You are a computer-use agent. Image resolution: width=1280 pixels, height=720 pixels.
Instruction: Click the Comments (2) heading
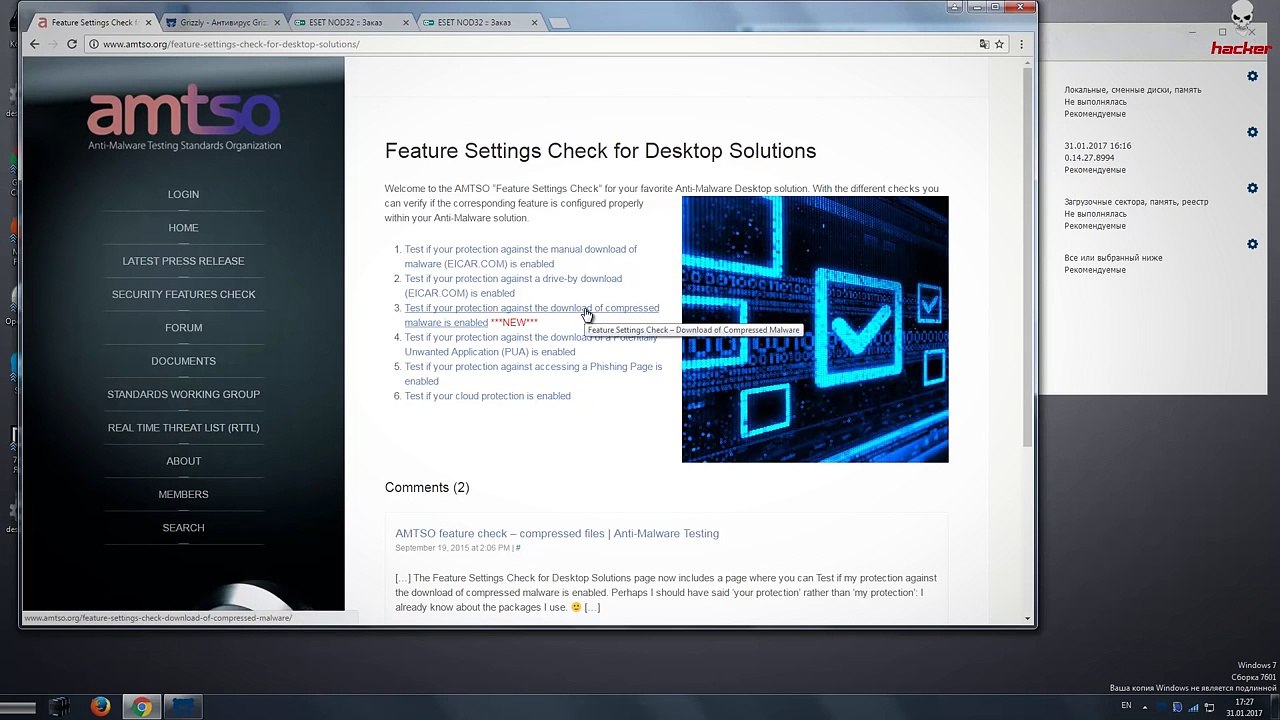(x=427, y=487)
